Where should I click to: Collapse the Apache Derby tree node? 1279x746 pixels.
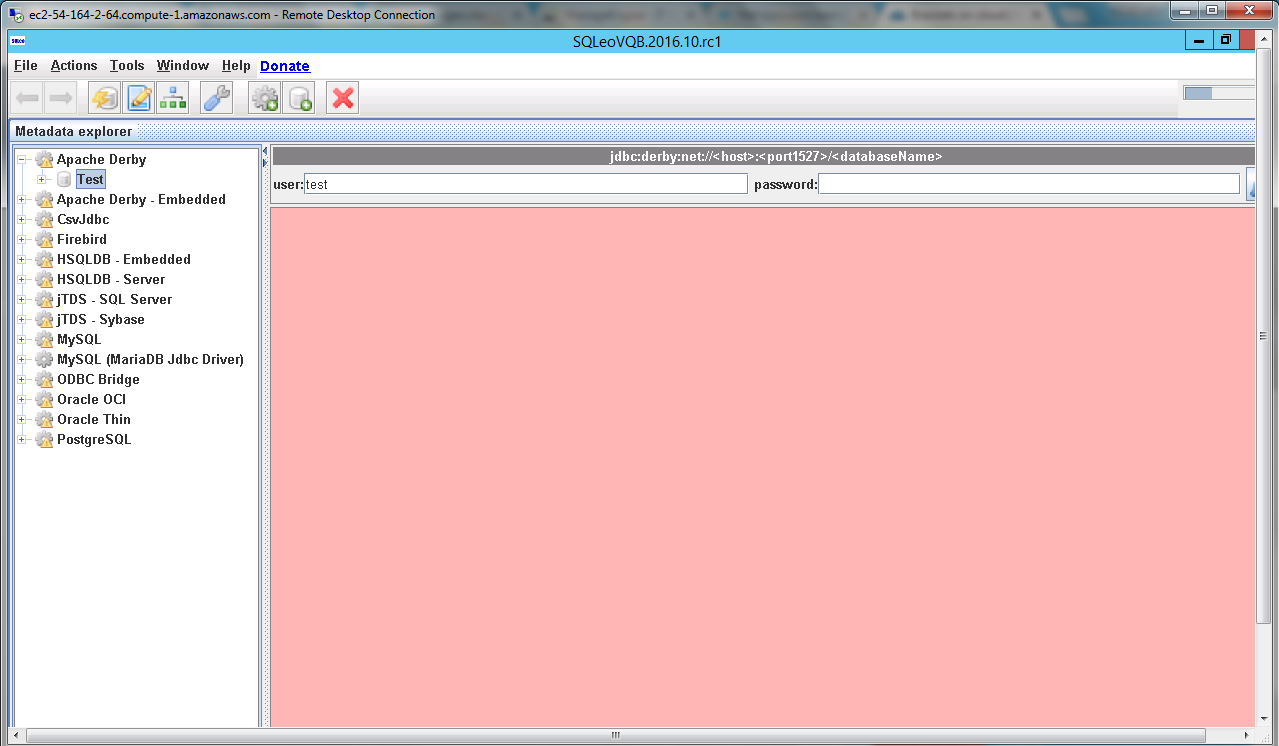coord(21,160)
